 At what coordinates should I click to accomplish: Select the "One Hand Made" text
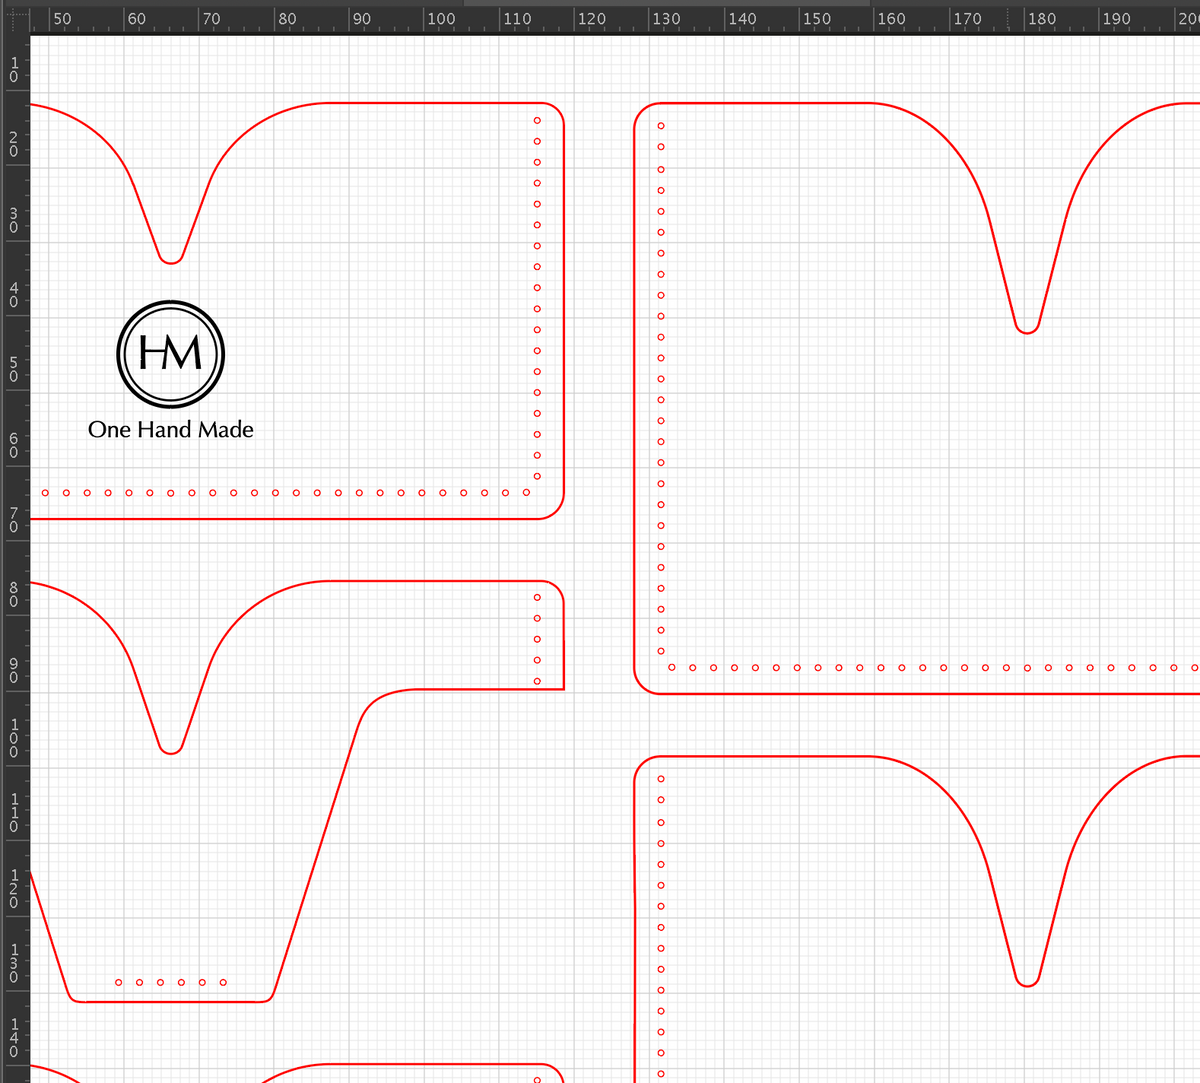pos(171,430)
